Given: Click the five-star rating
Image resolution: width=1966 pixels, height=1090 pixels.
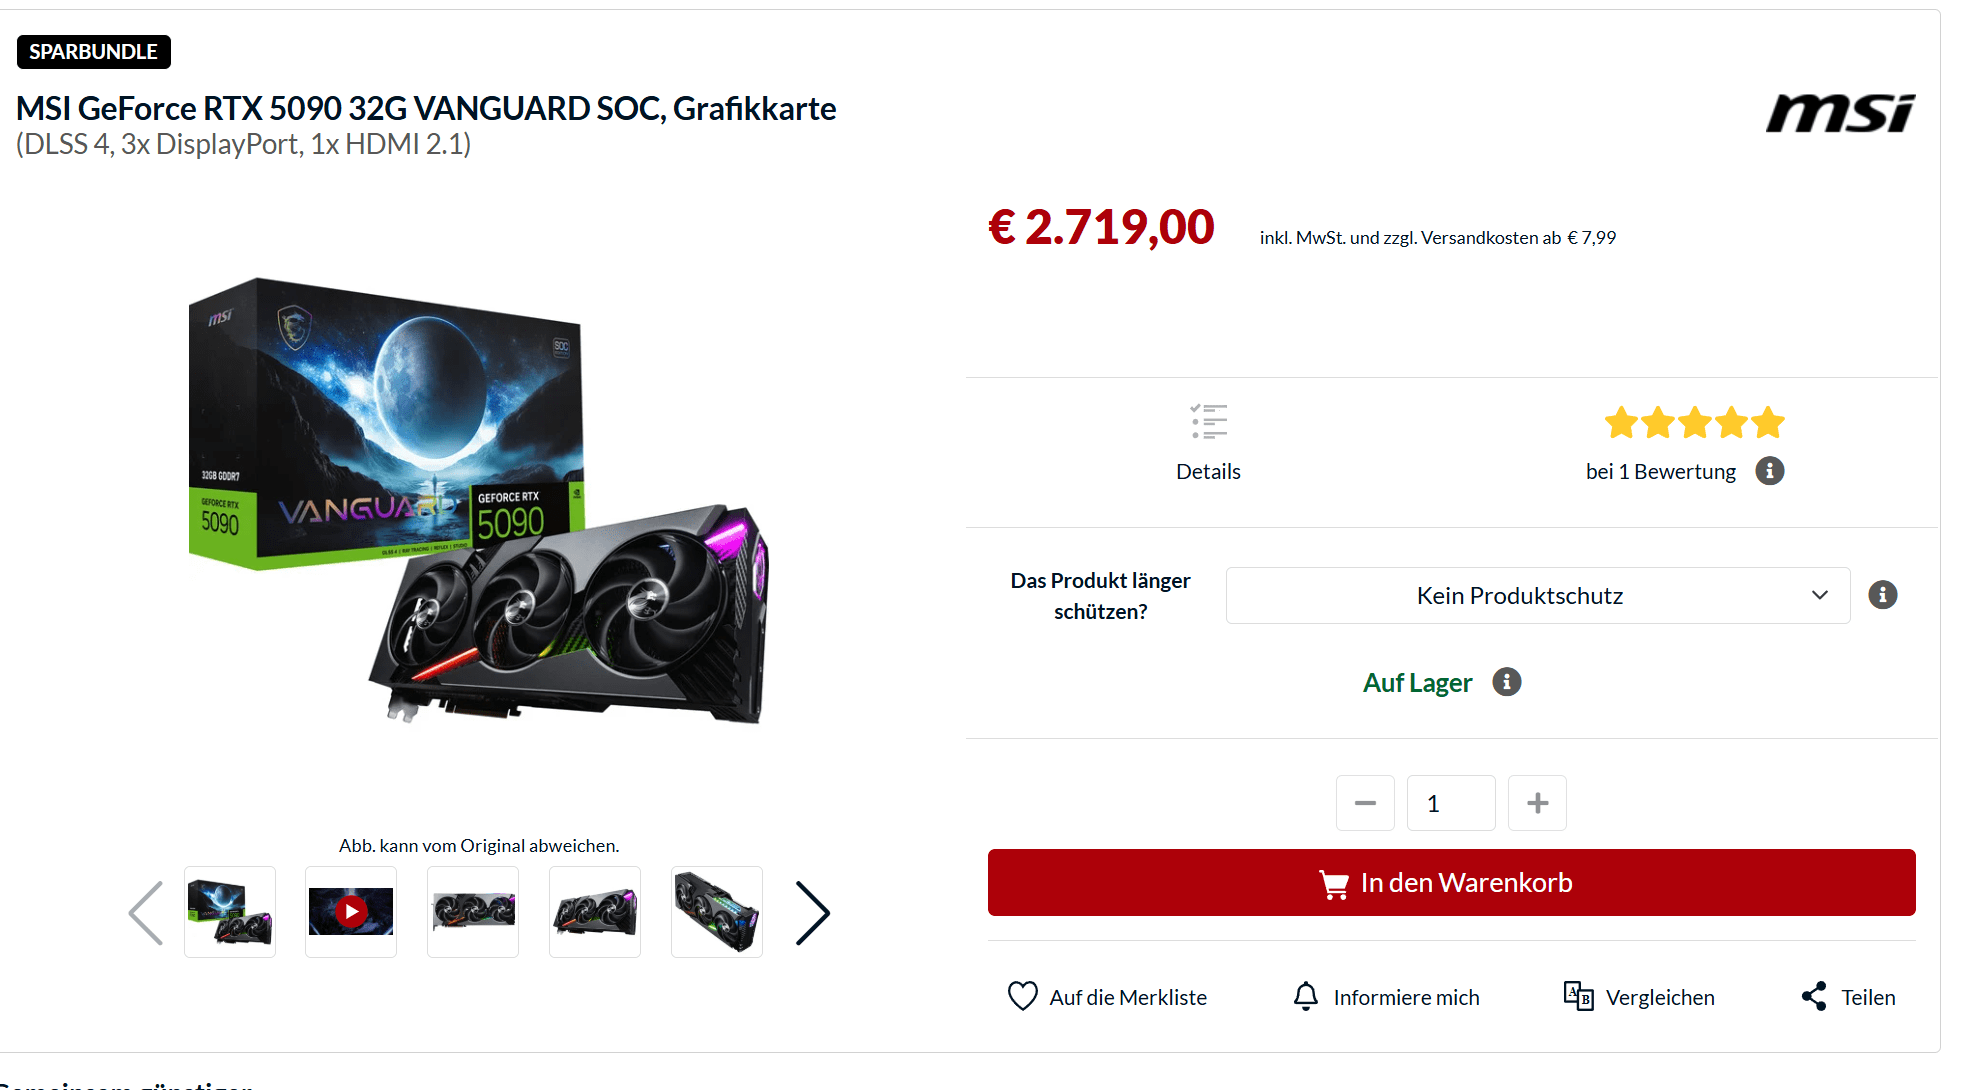Looking at the screenshot, I should (1695, 423).
